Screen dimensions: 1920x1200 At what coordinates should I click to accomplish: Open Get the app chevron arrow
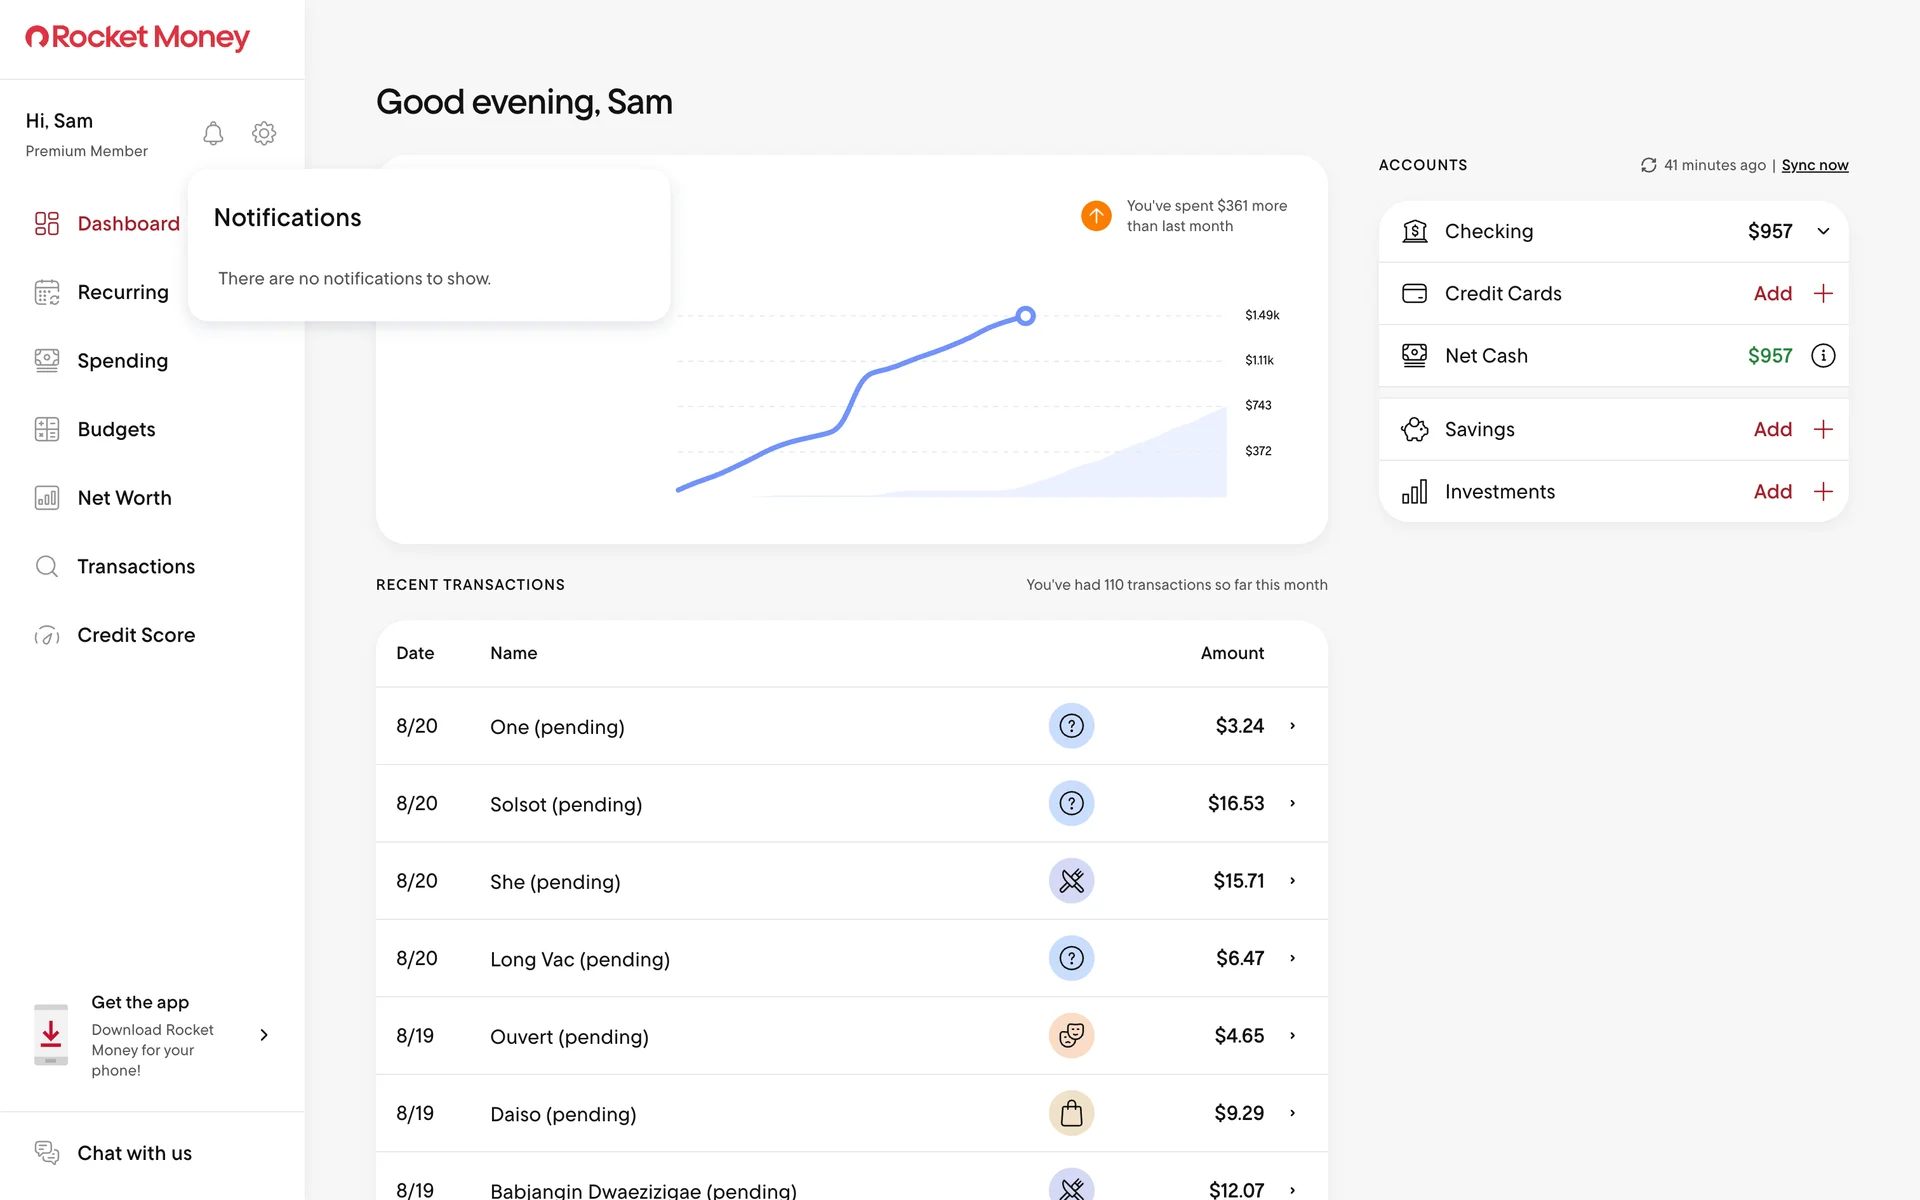(264, 1035)
